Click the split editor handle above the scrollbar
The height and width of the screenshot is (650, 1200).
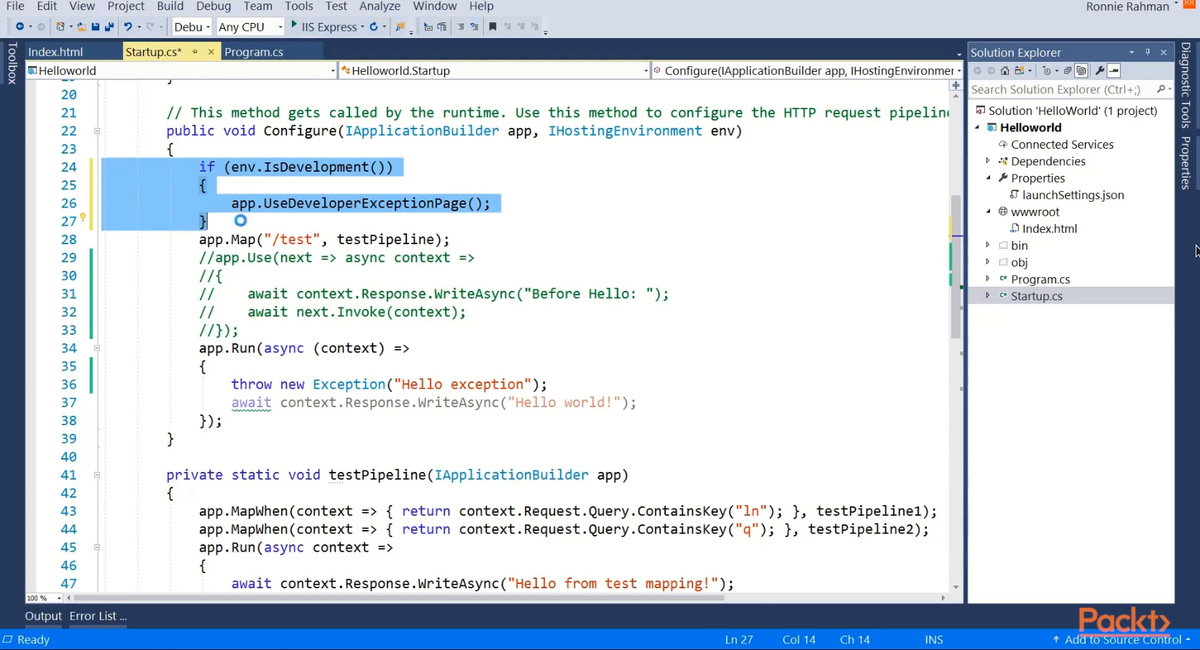(x=955, y=86)
